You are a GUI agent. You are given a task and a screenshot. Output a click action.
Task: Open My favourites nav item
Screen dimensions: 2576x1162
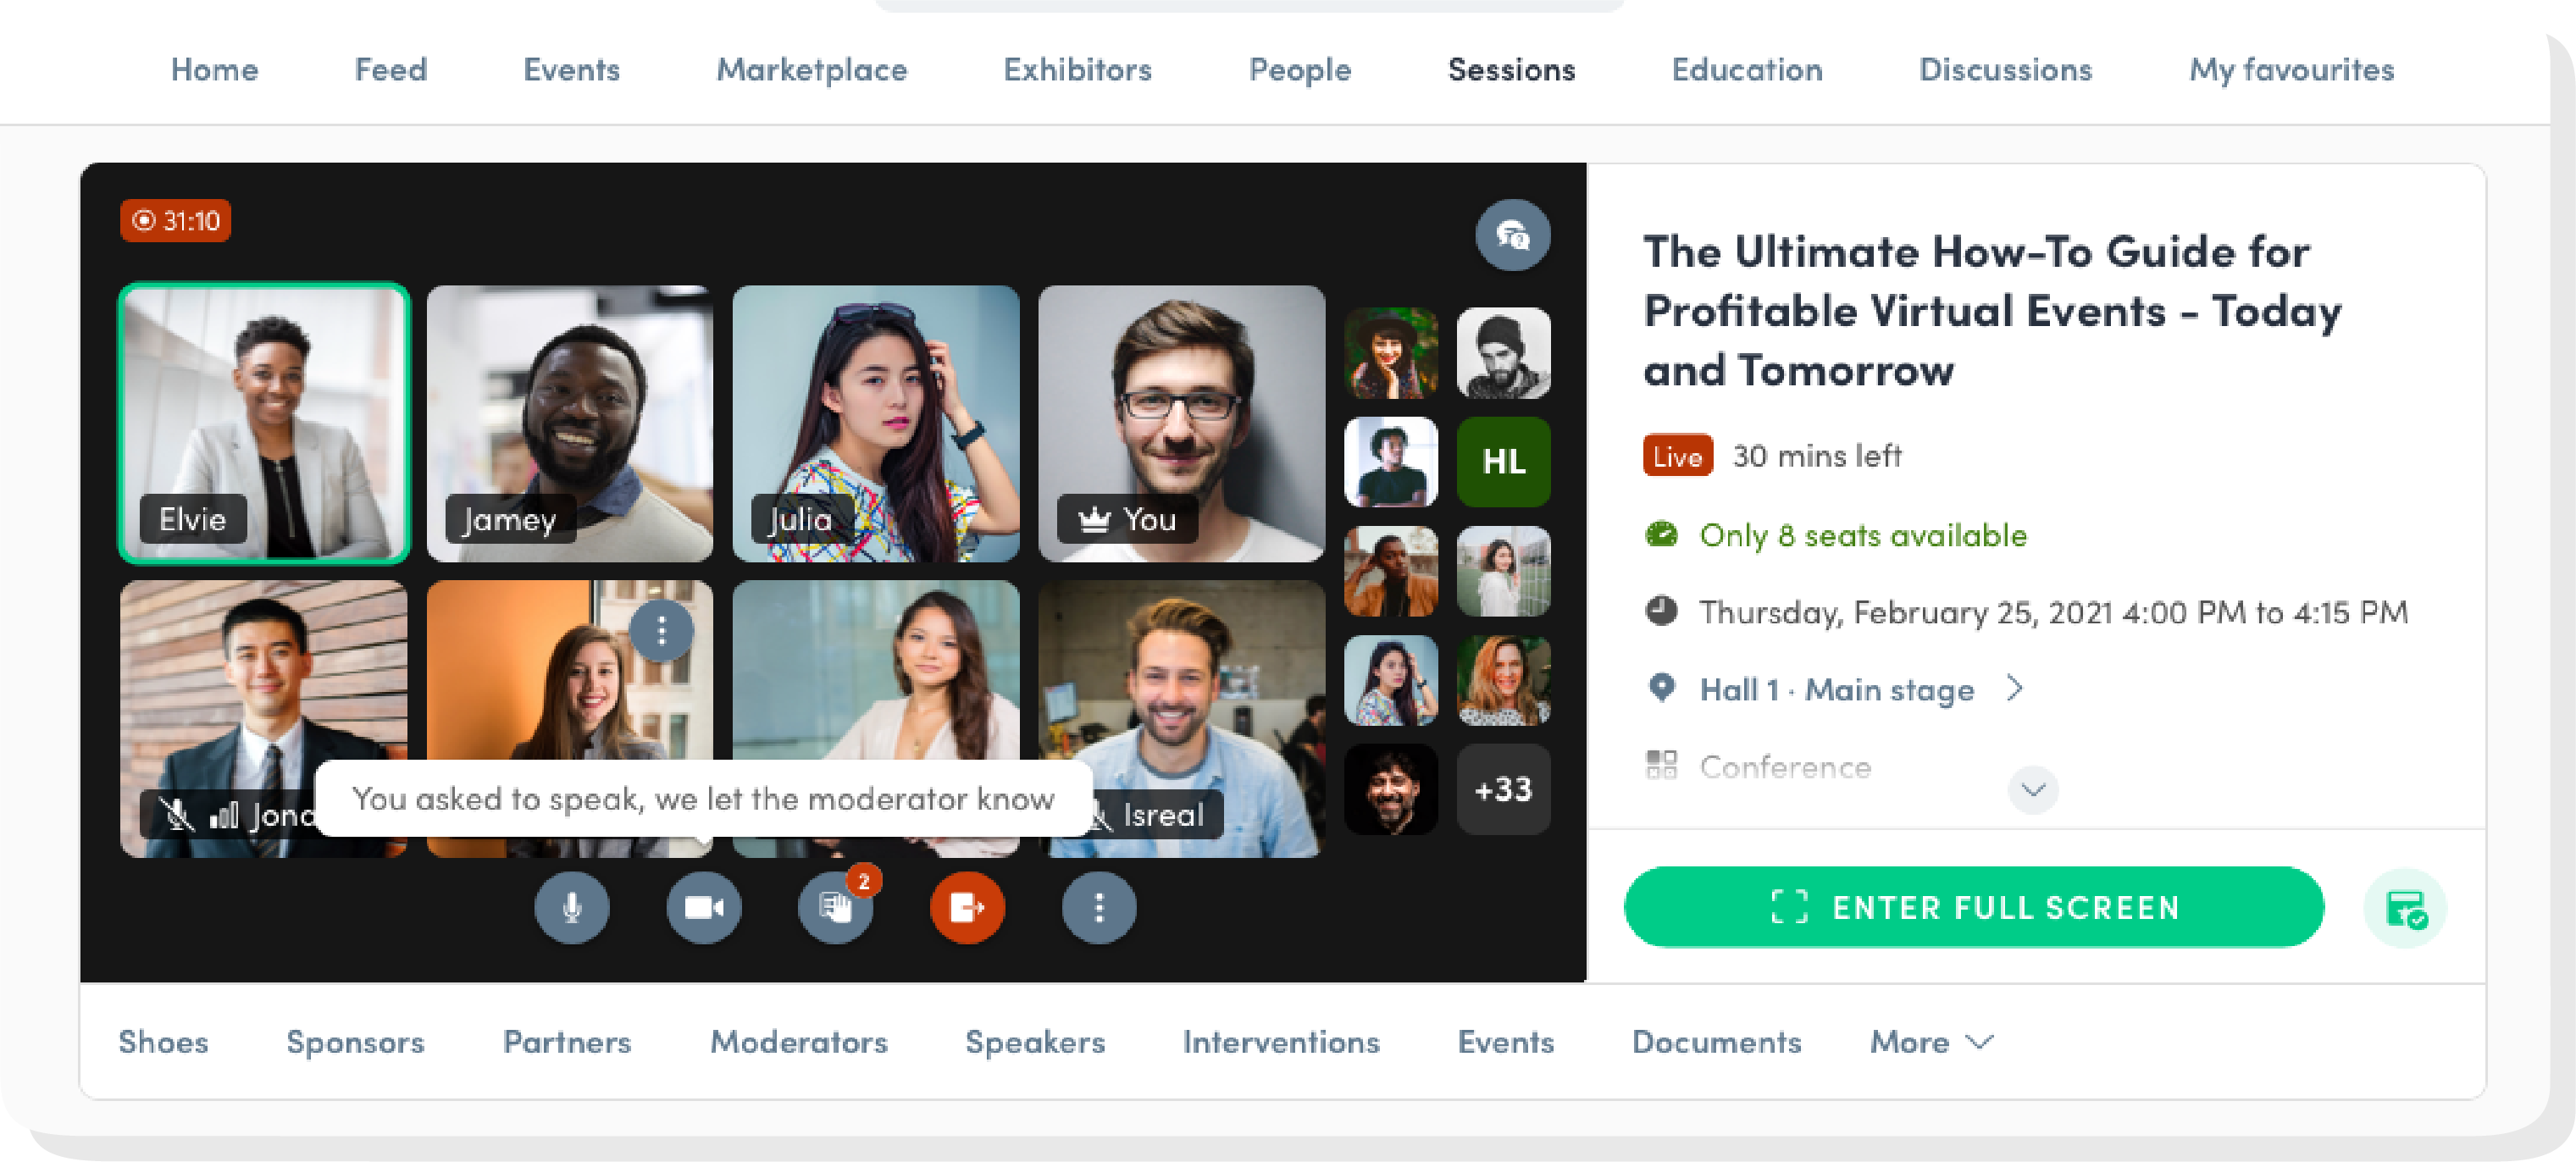pyautogui.click(x=2291, y=69)
